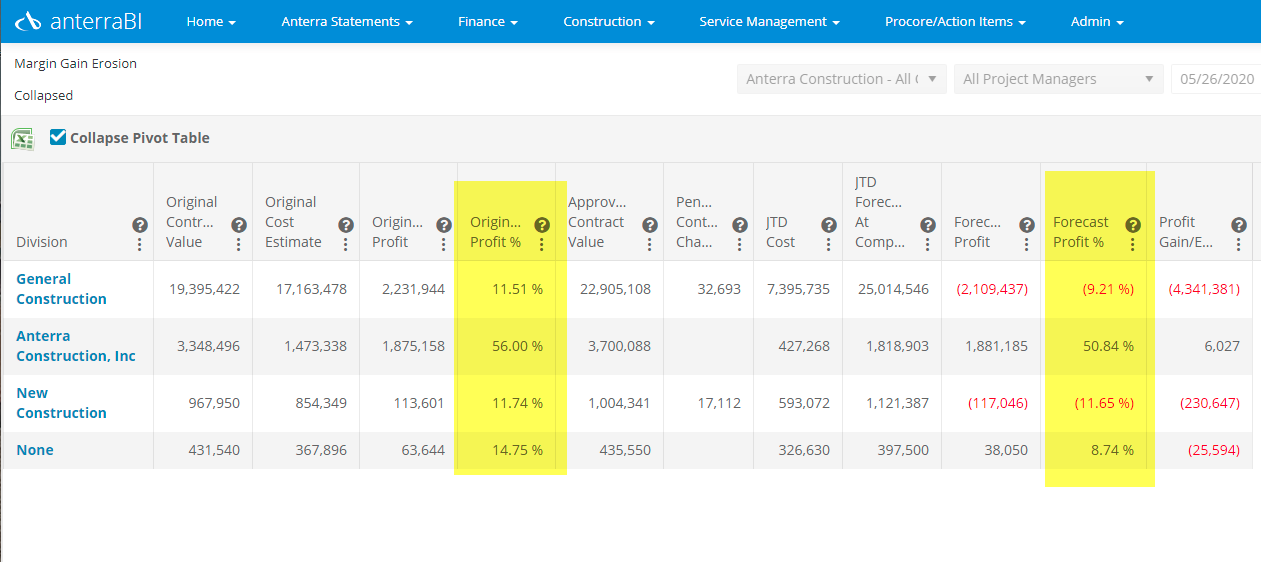
Task: Select Approved Contract Value cell 3,700,088
Action: click(615, 346)
